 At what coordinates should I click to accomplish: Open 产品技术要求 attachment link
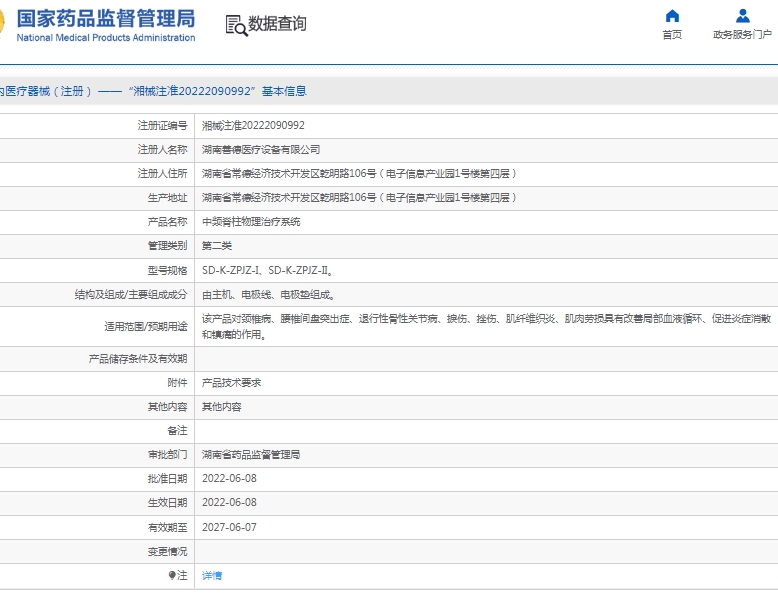pyautogui.click(x=231, y=383)
